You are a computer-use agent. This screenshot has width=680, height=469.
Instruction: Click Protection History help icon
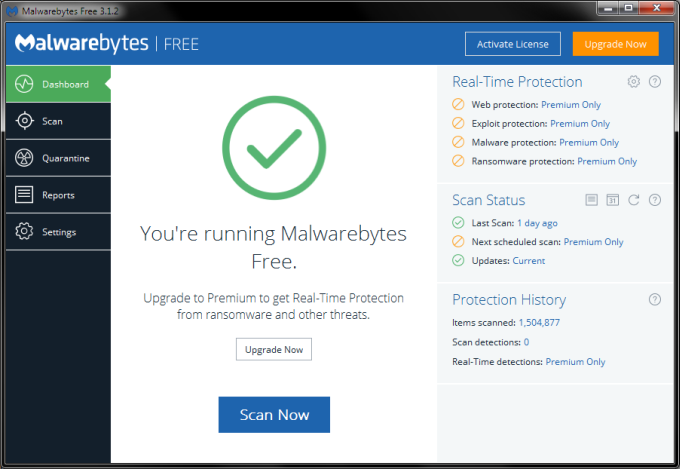[x=655, y=299]
